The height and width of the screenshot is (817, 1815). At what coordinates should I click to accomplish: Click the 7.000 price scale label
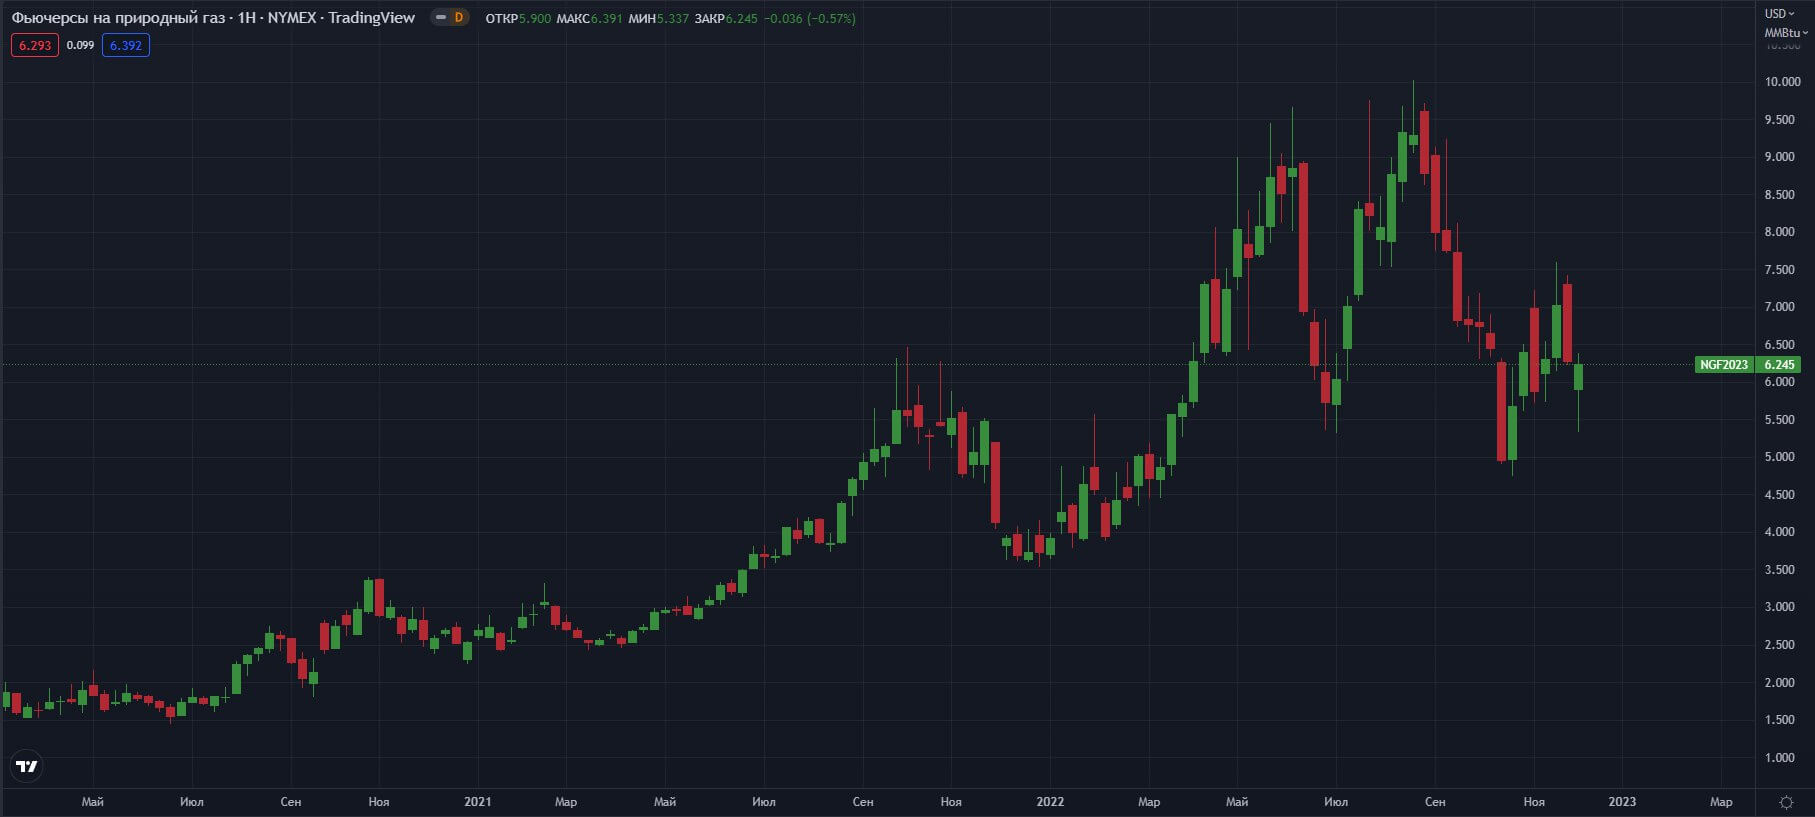(x=1780, y=307)
